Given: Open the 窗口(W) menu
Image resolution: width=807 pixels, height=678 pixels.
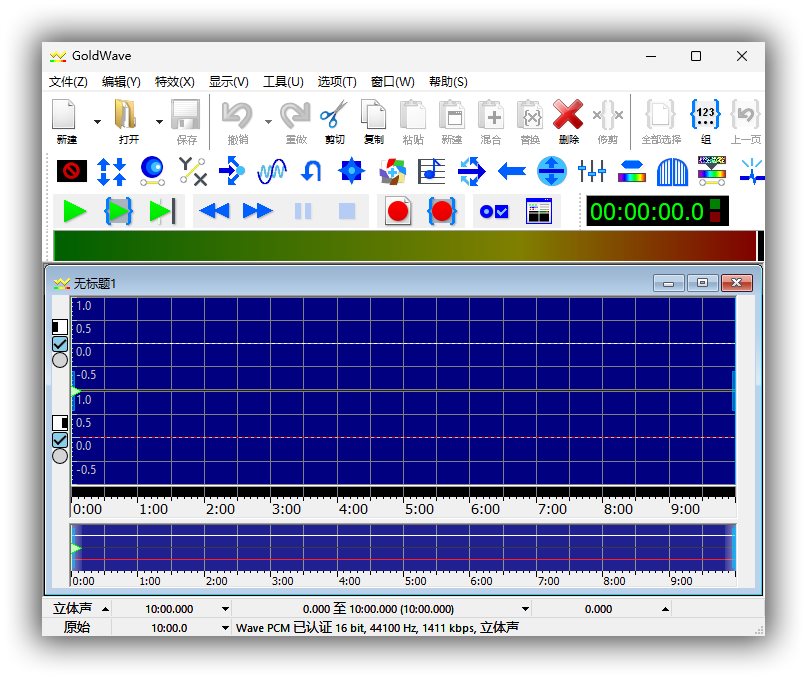Looking at the screenshot, I should click(393, 82).
